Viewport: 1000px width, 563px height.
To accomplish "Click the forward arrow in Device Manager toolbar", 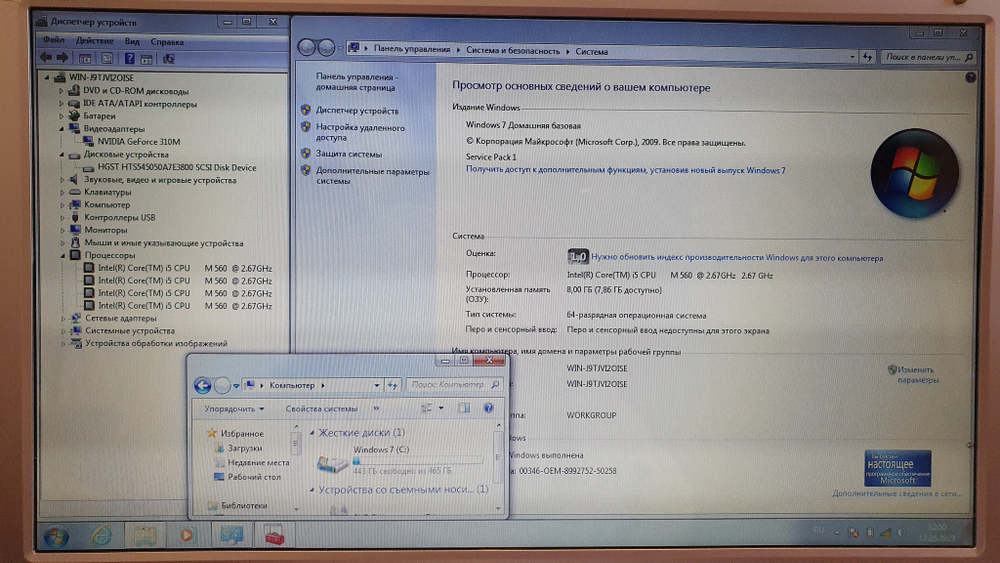I will coord(62,57).
